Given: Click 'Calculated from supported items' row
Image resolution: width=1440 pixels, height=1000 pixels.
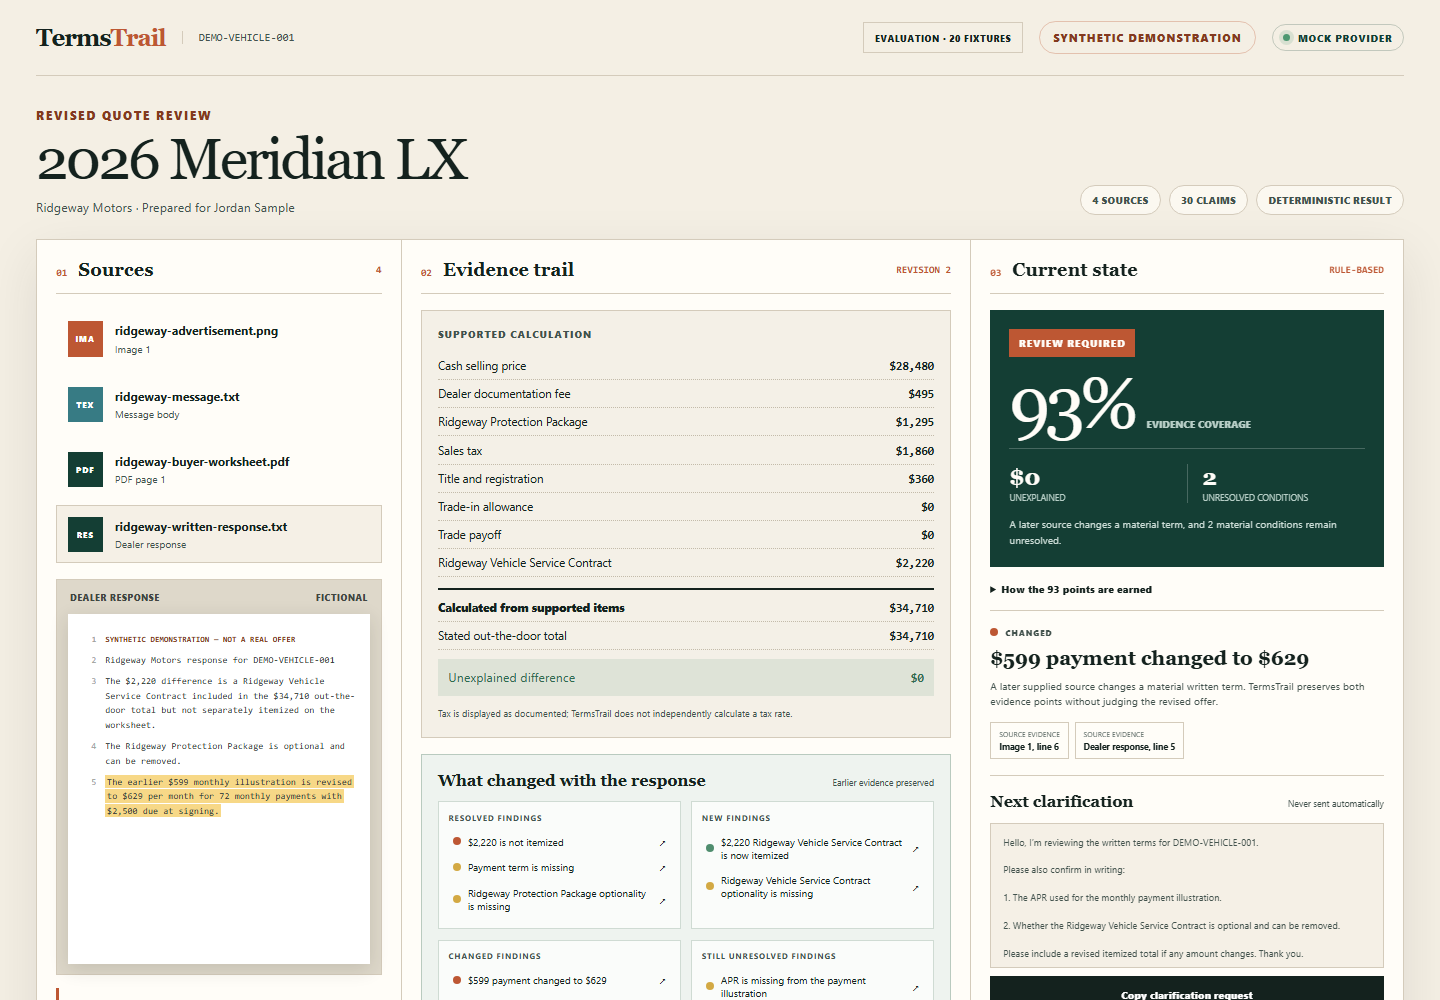Looking at the screenshot, I should 686,608.
